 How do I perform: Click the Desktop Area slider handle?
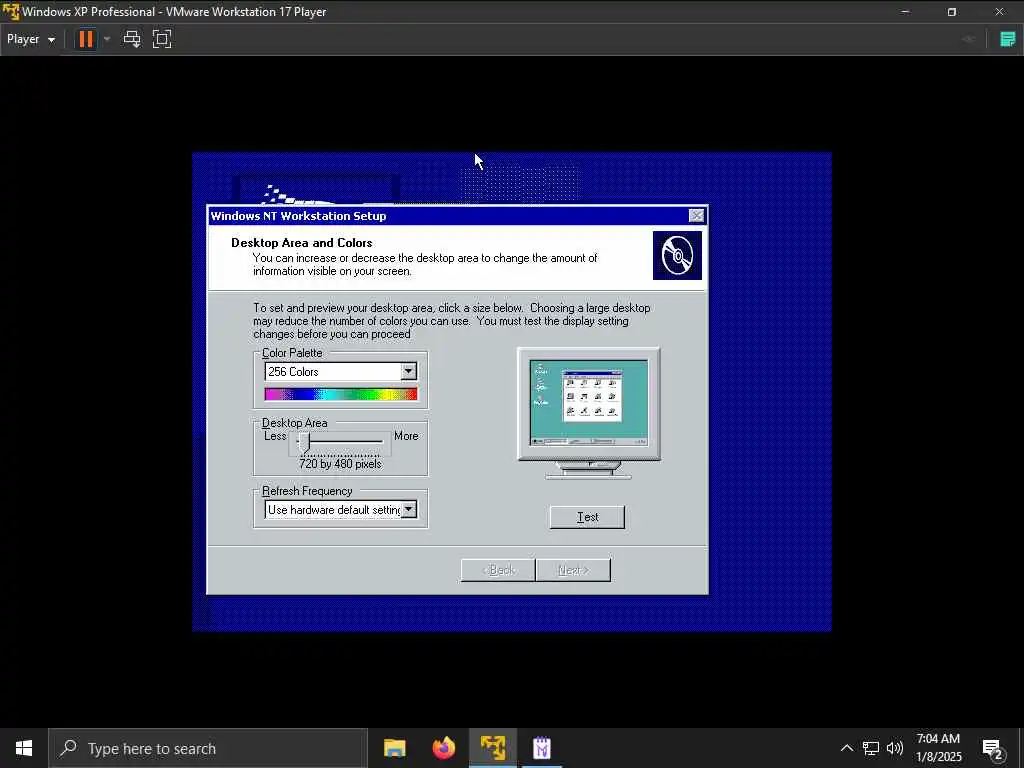click(x=306, y=443)
